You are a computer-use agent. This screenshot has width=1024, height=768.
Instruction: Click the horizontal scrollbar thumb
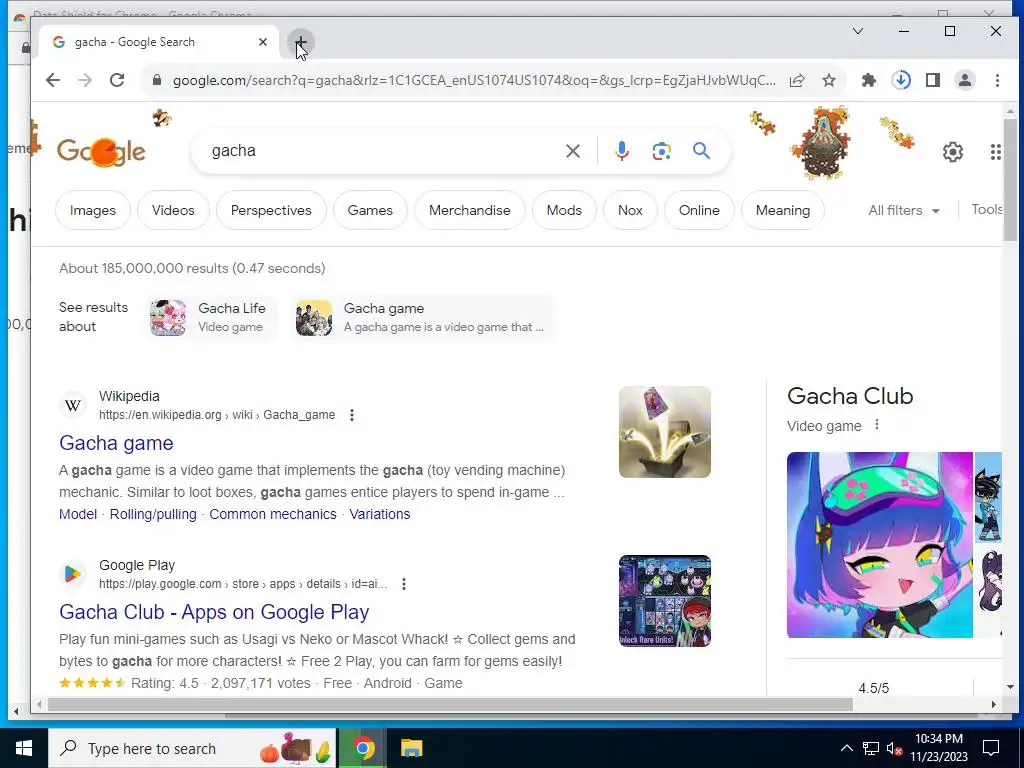coord(450,705)
